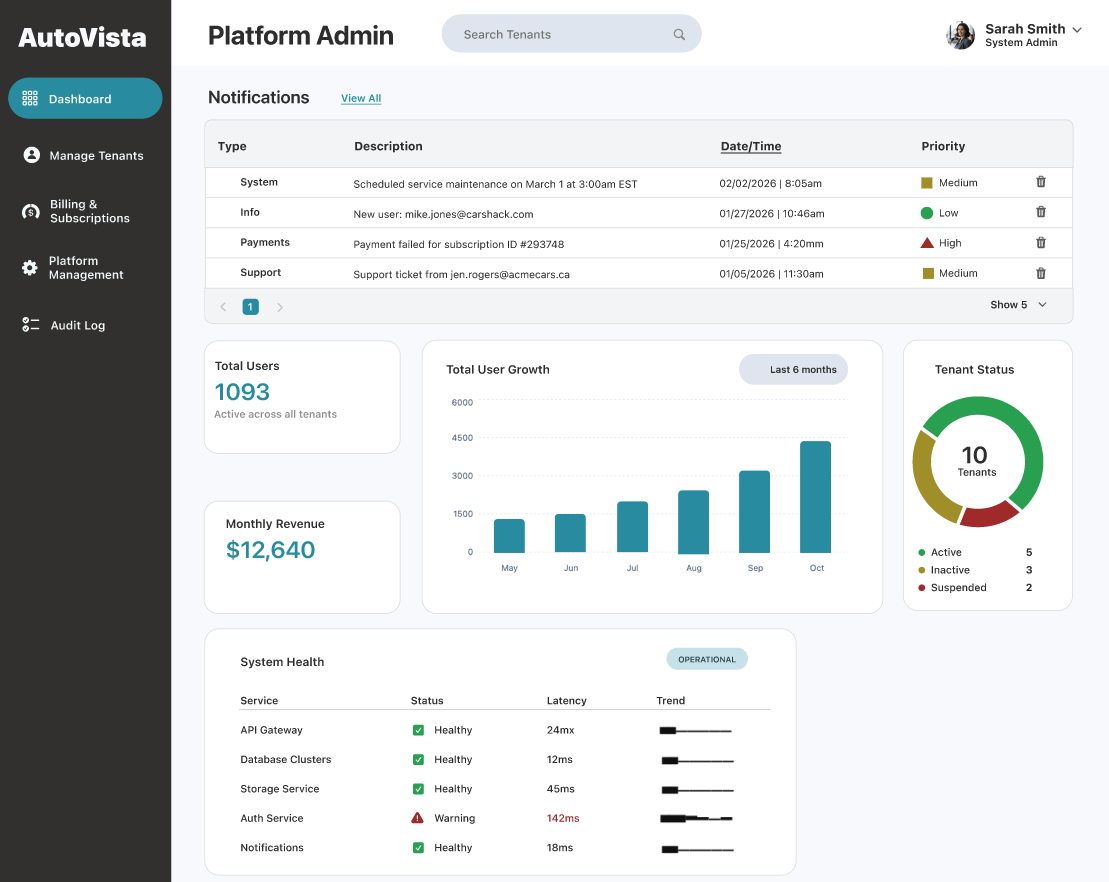Click the Audit Log checklist icon
The height and width of the screenshot is (882, 1109).
pos(30,325)
